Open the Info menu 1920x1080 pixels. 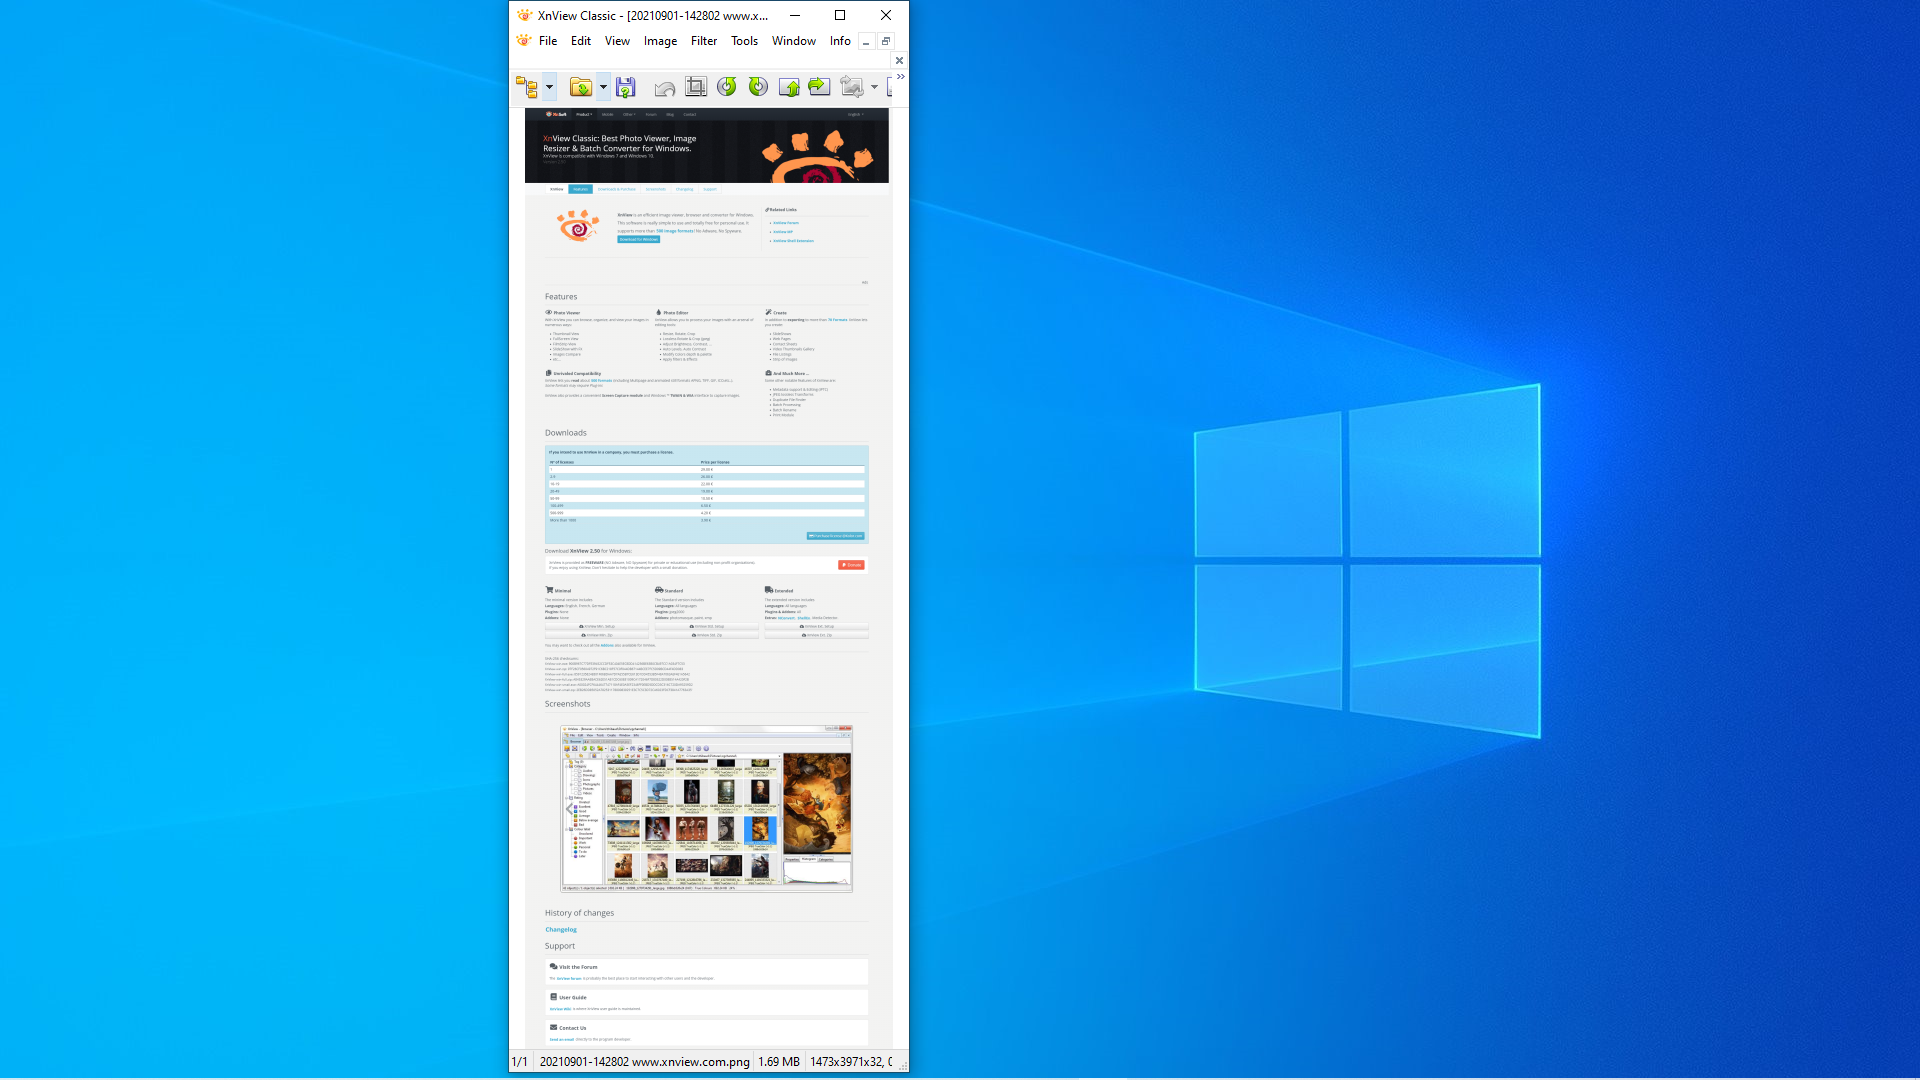point(840,41)
